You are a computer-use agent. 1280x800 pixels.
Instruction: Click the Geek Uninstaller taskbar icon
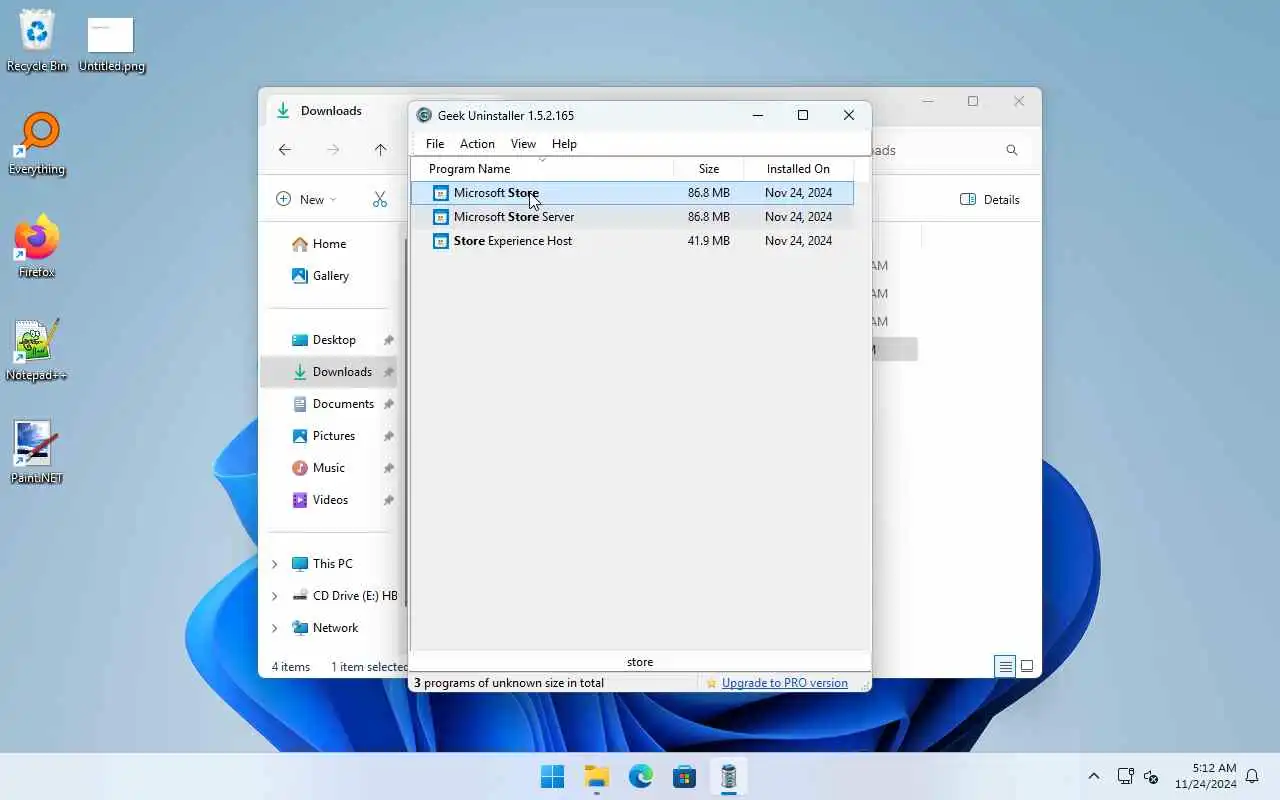[x=729, y=776]
